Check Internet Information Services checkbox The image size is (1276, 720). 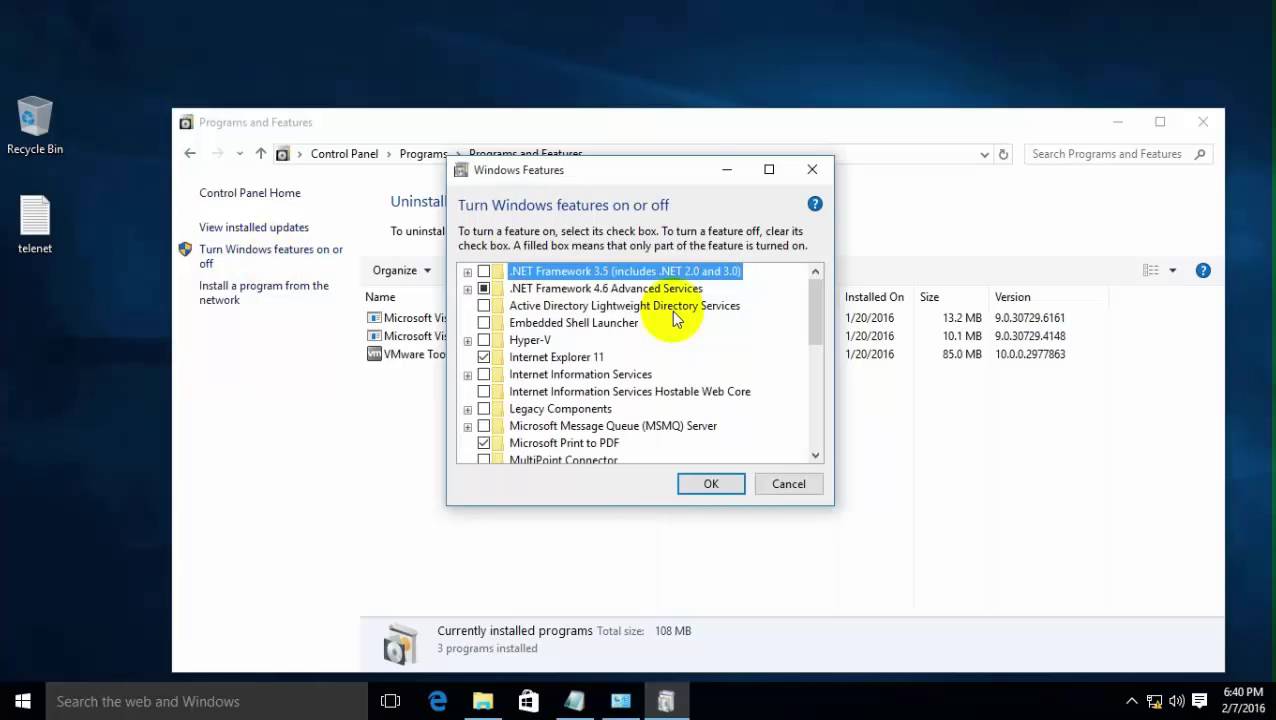(484, 374)
